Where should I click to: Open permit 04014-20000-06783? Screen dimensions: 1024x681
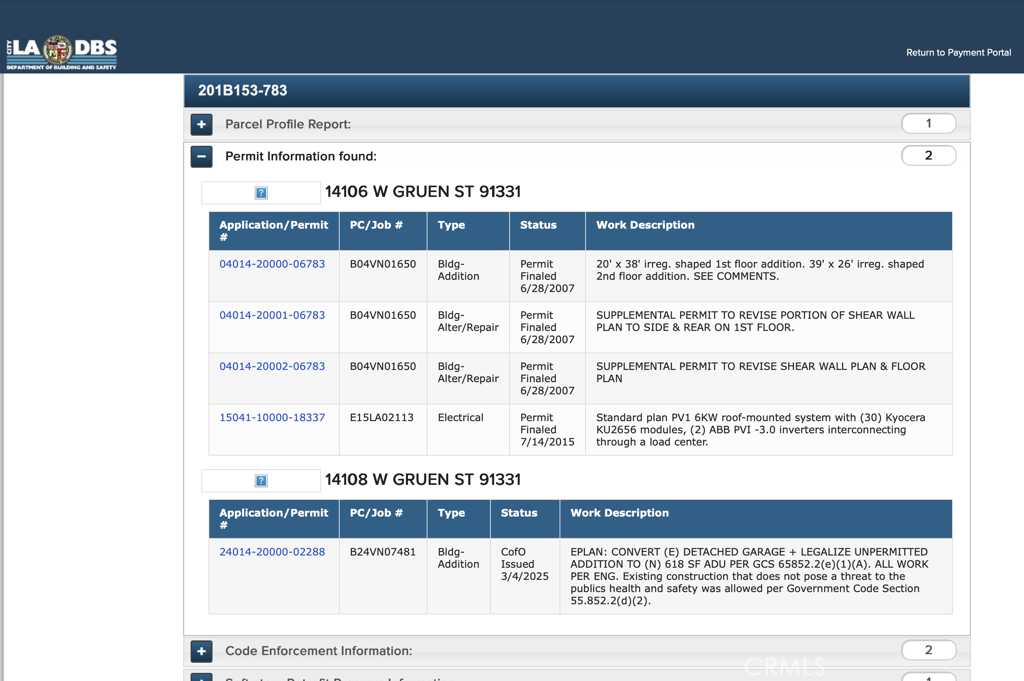coord(272,264)
